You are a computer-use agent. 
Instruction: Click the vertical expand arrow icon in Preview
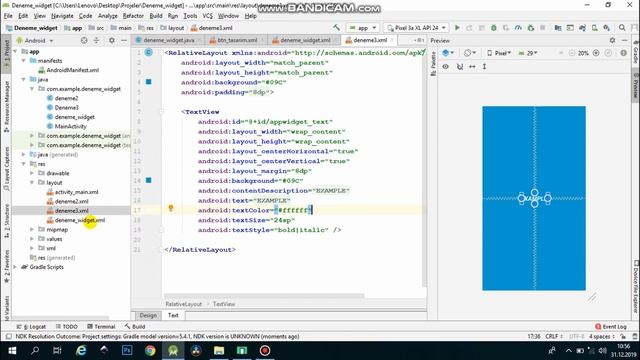click(x=484, y=66)
